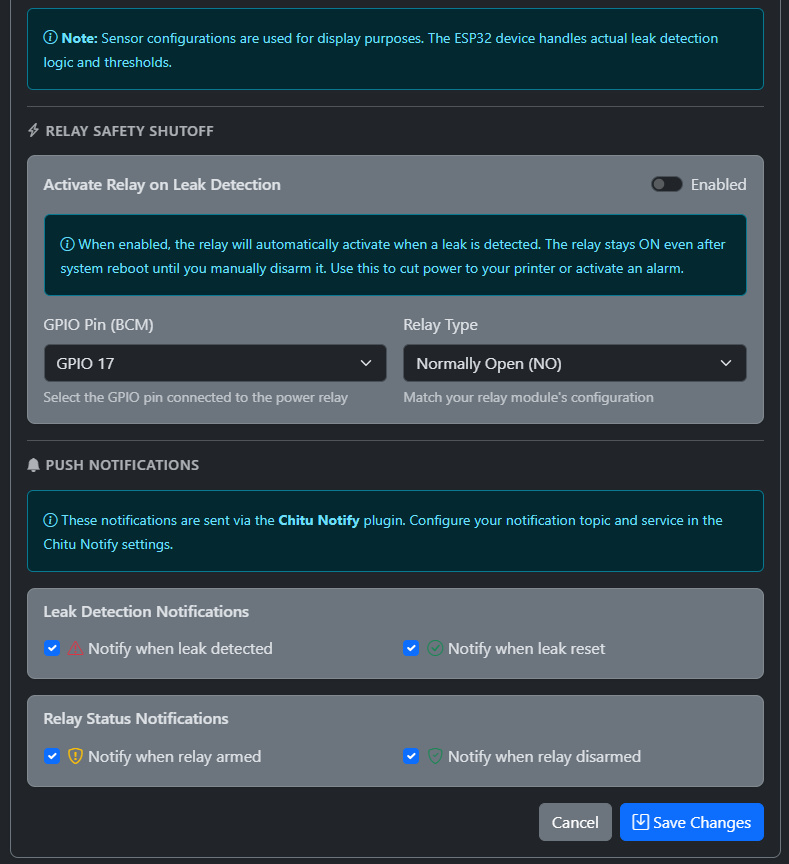Click the green shield relay disarmed icon
The width and height of the screenshot is (789, 864).
435,756
